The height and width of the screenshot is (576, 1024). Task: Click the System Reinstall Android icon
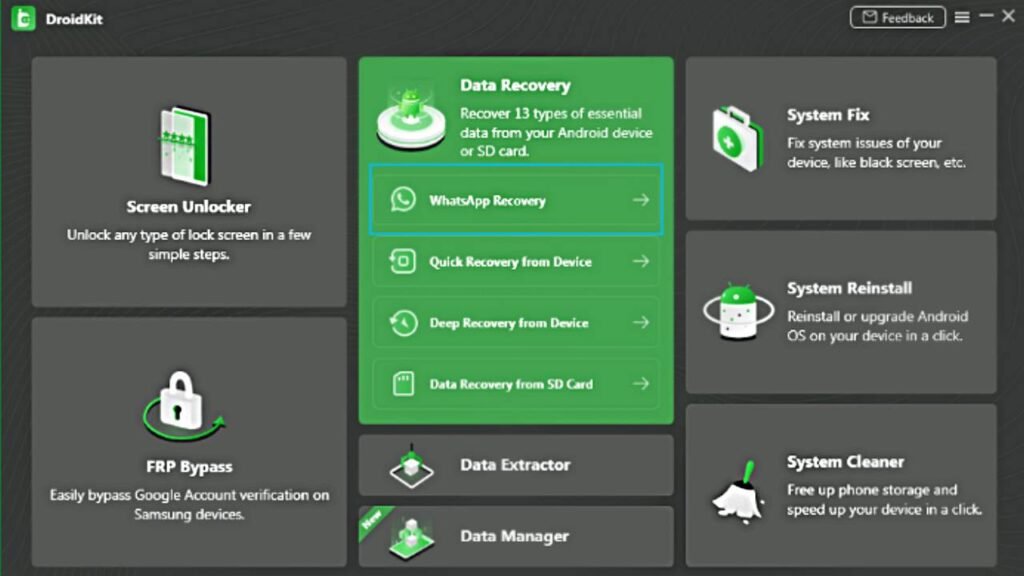coord(739,312)
